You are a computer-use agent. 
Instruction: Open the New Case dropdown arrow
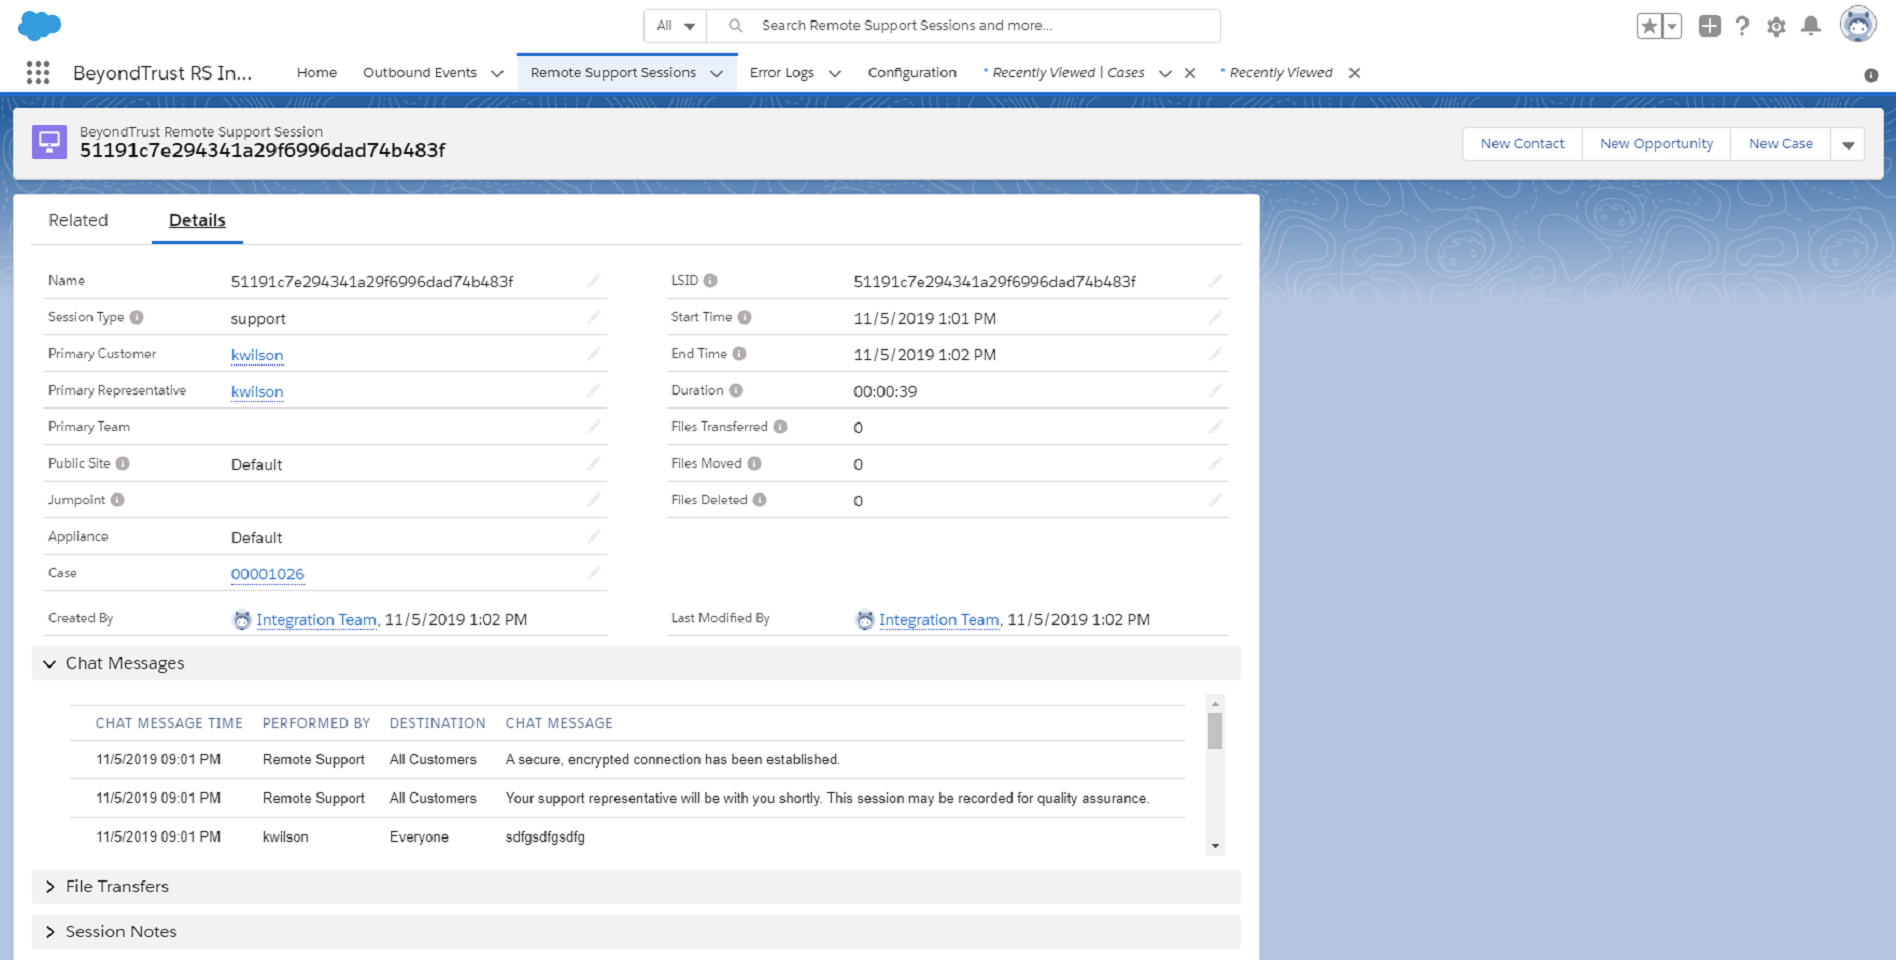pos(1848,143)
